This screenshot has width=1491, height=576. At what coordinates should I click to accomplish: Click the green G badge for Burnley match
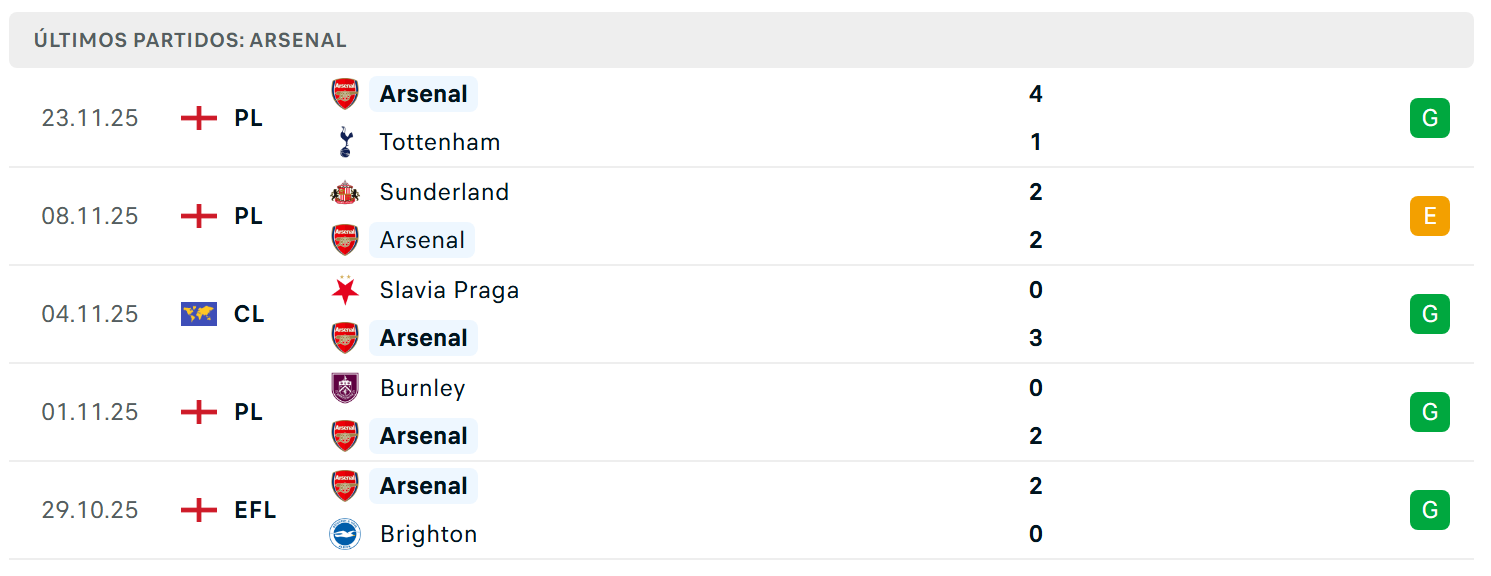pyautogui.click(x=1430, y=412)
